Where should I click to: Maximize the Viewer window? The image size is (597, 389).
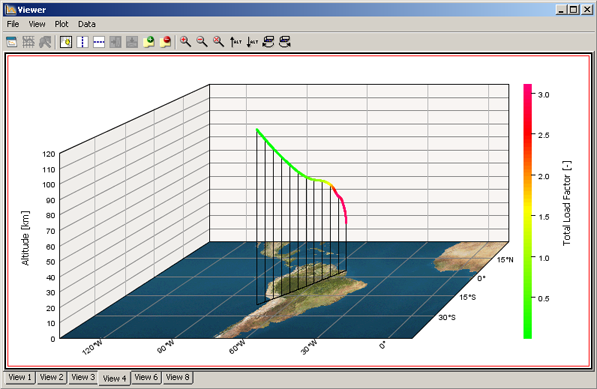[573, 10]
